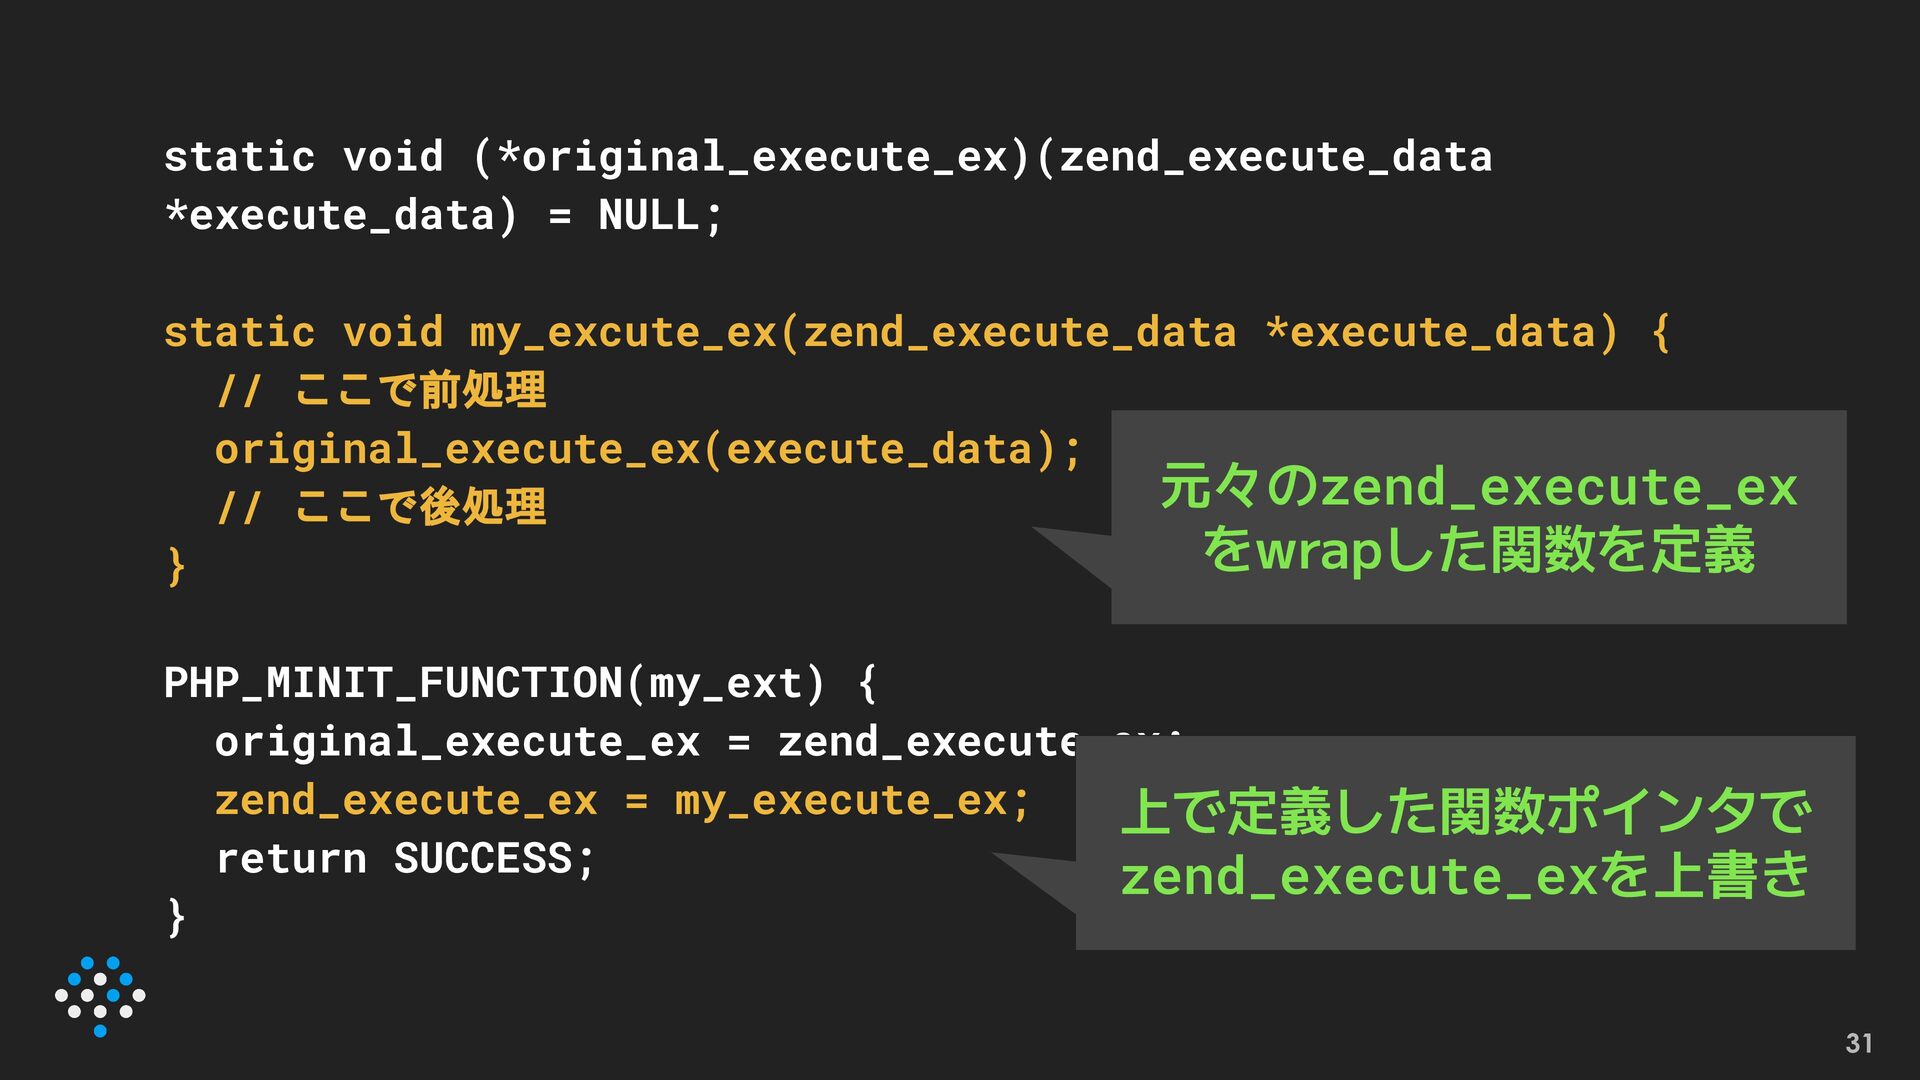
Task: Click the ここで前処理 comment
Action: point(381,390)
